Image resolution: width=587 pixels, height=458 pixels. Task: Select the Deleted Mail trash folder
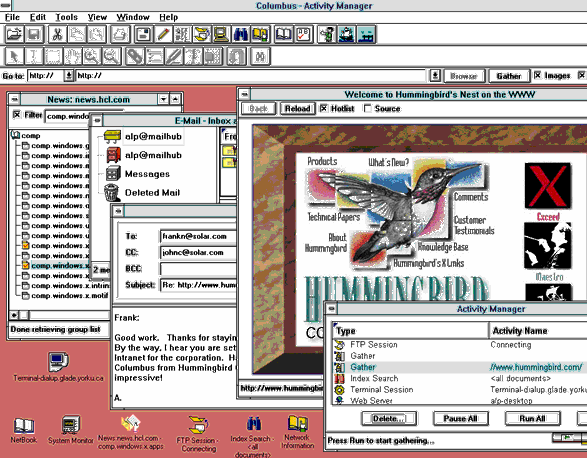click(x=142, y=192)
